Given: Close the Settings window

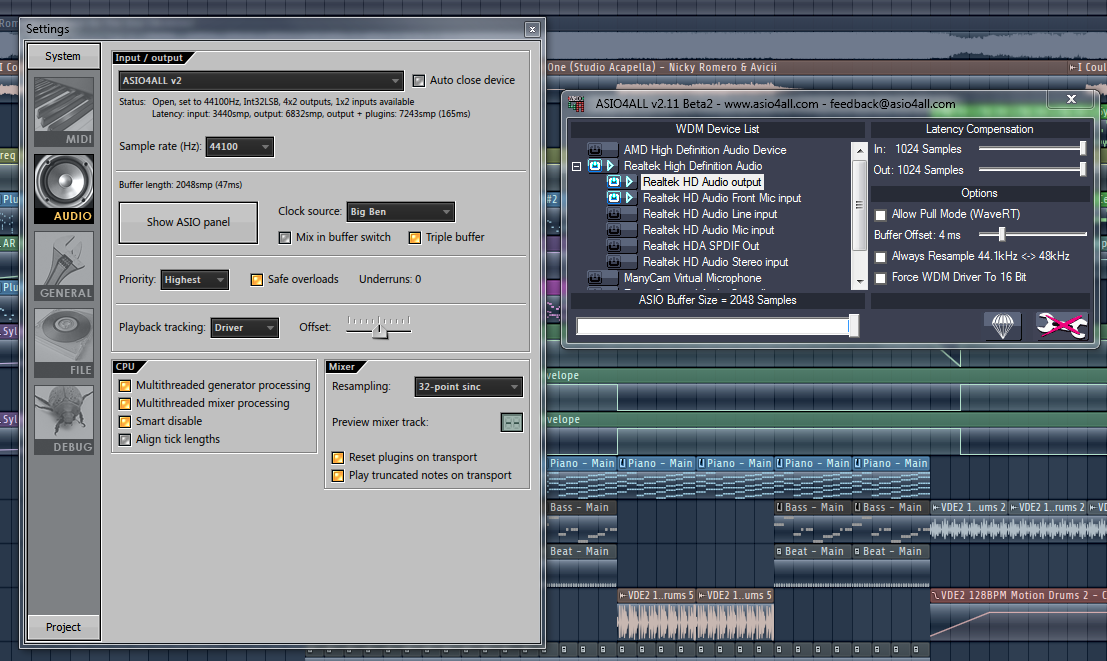Looking at the screenshot, I should pyautogui.click(x=532, y=29).
